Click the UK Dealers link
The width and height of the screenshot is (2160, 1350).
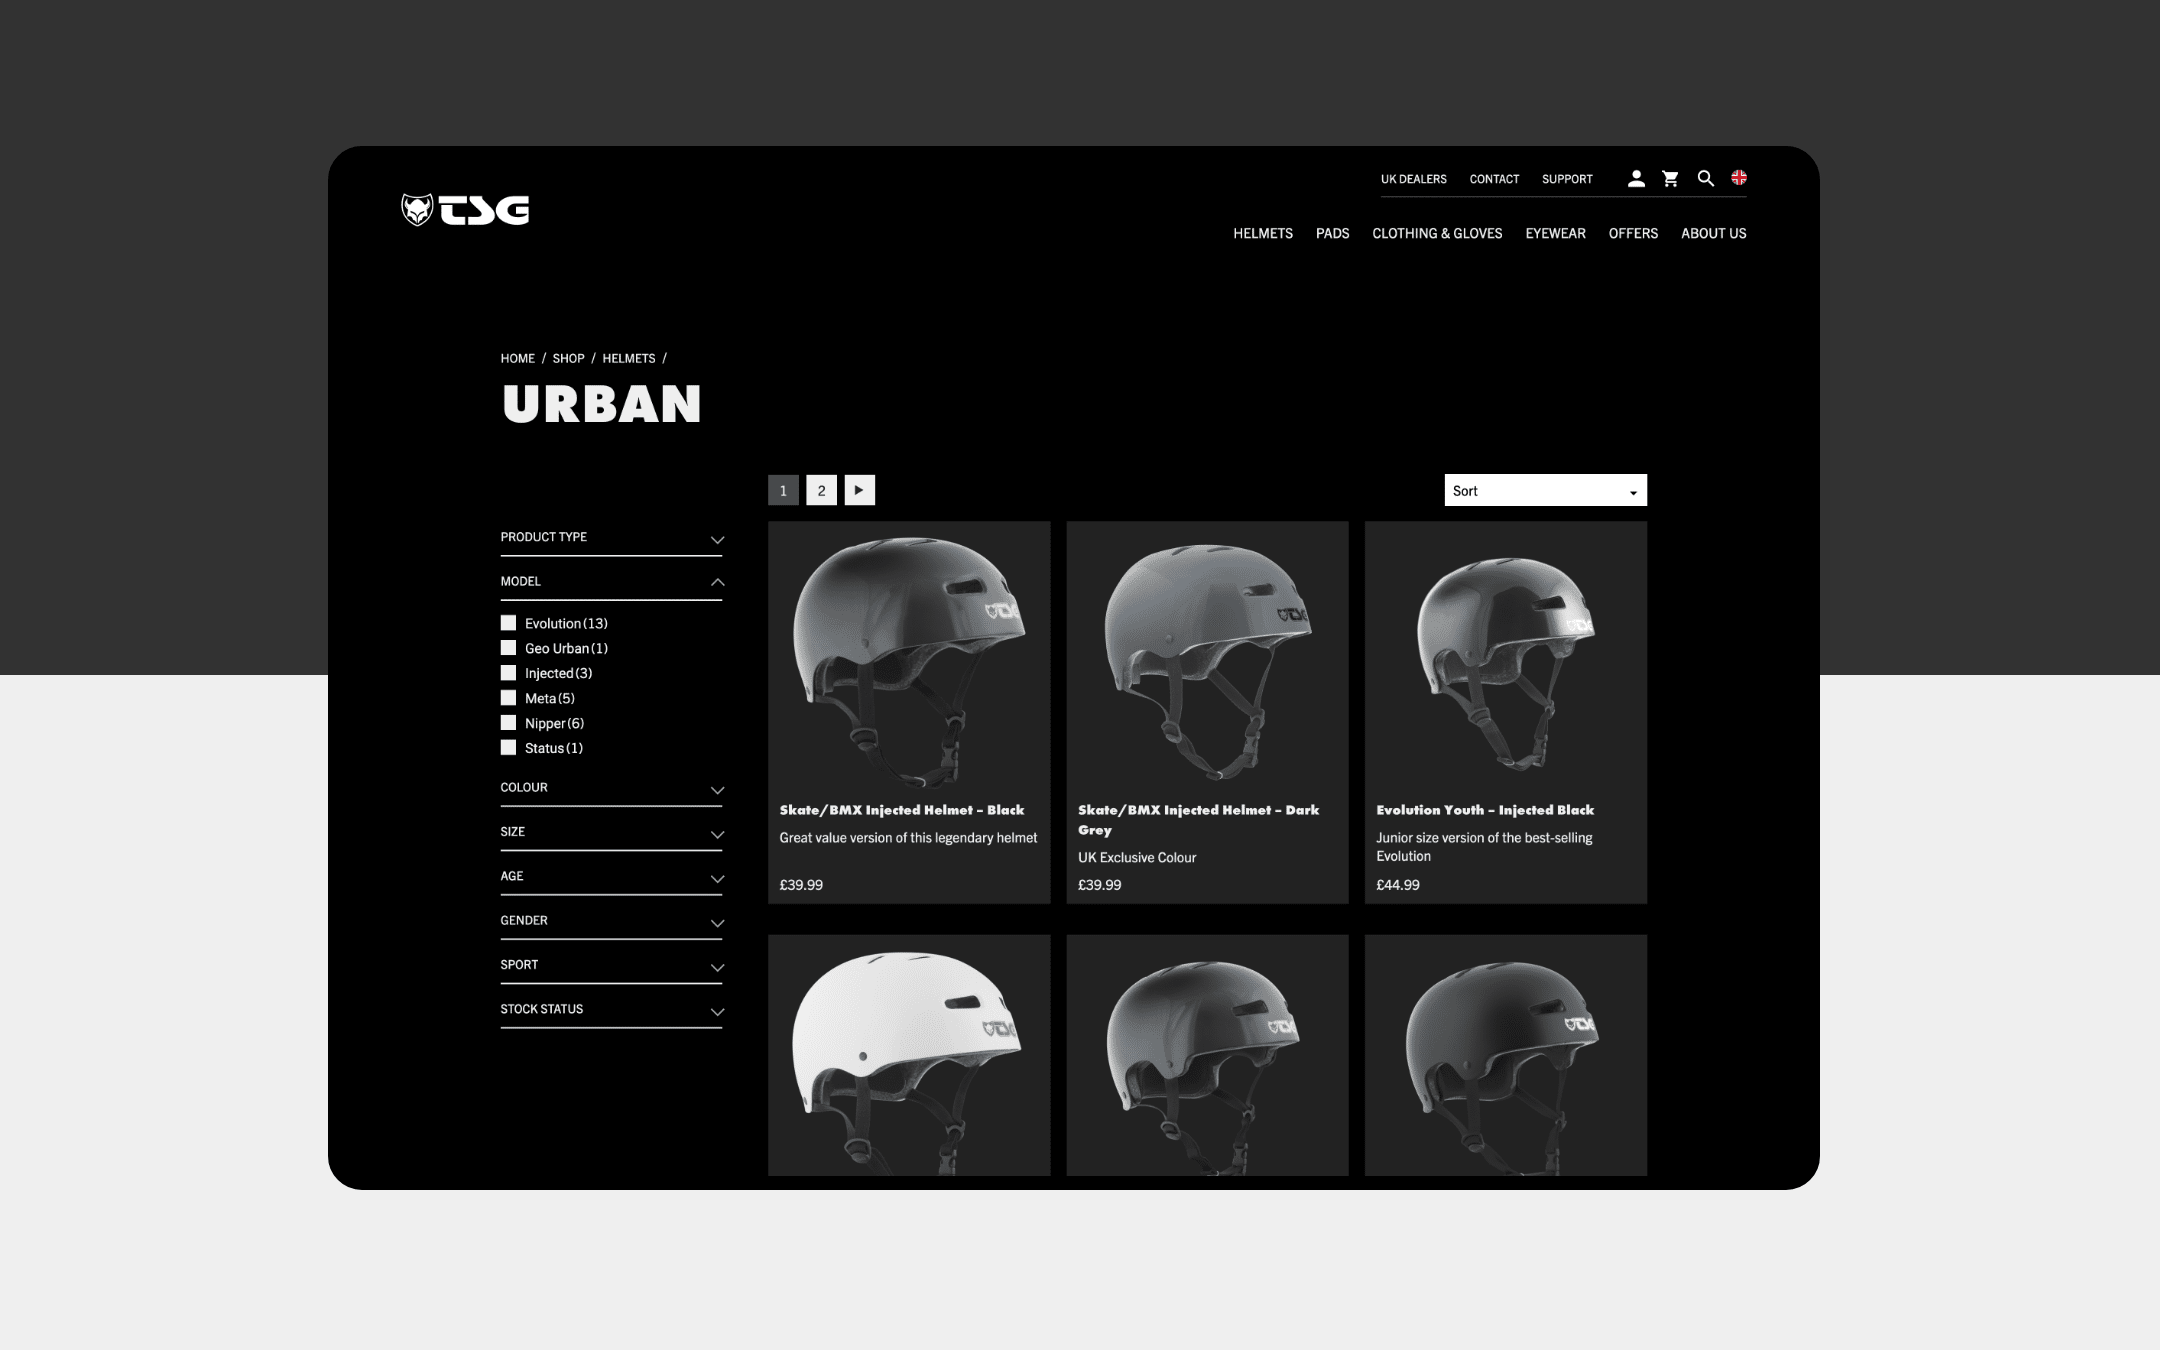point(1413,179)
